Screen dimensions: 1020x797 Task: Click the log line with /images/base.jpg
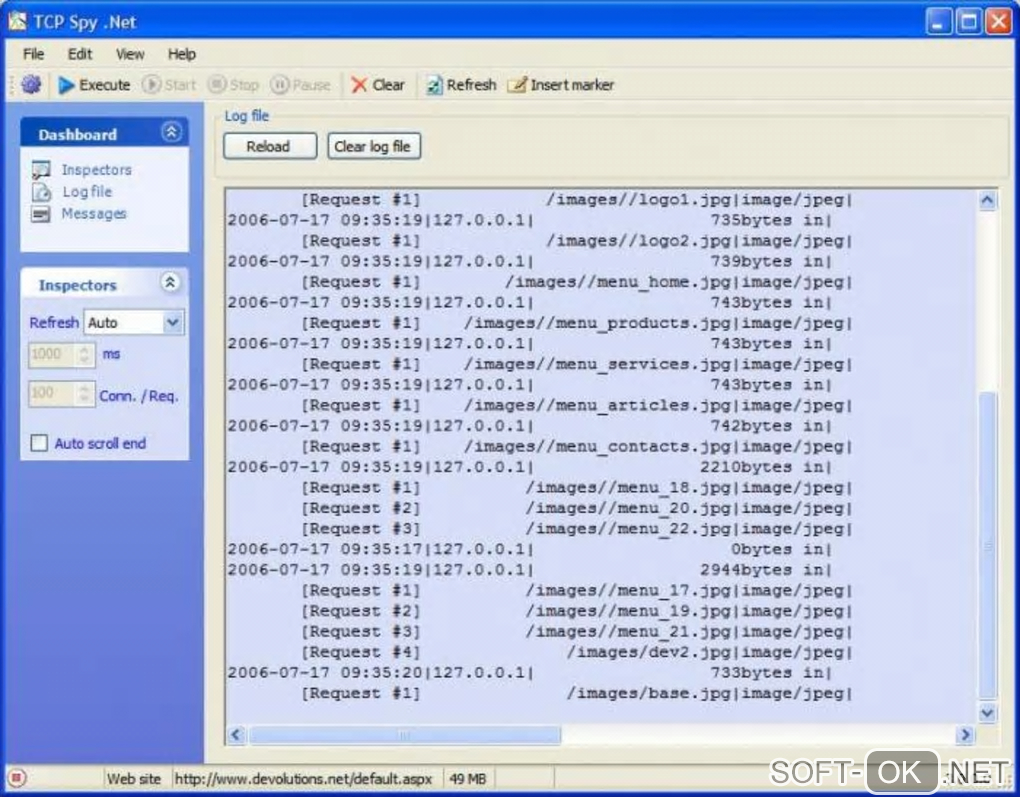click(x=576, y=693)
